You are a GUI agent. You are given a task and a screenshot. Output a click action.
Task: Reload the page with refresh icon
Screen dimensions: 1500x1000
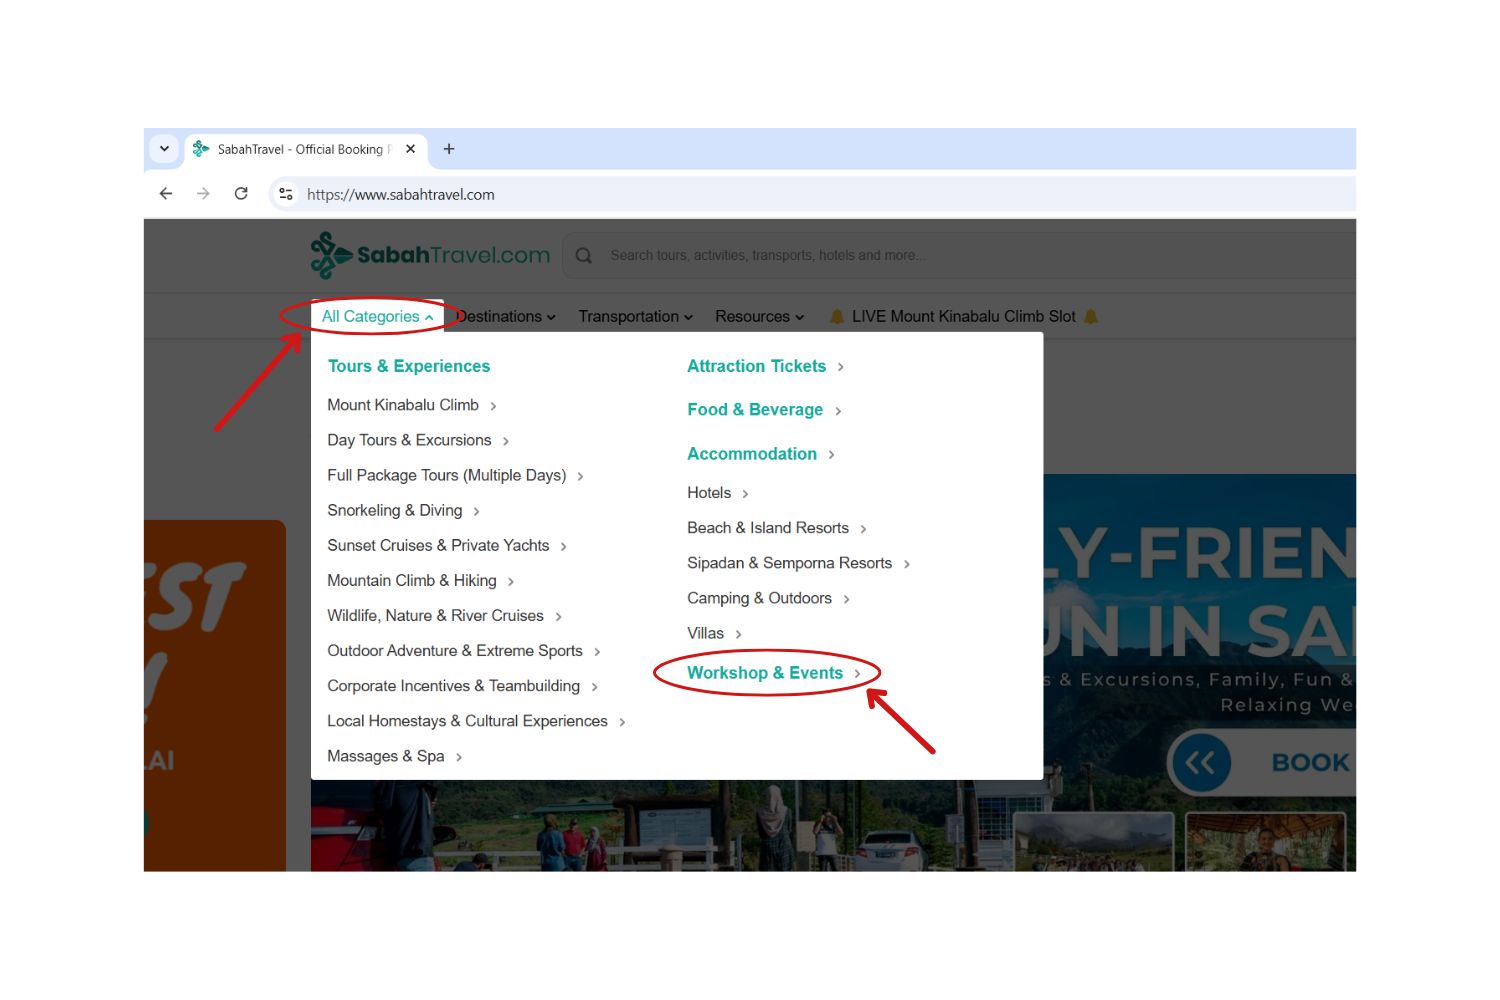(x=241, y=194)
